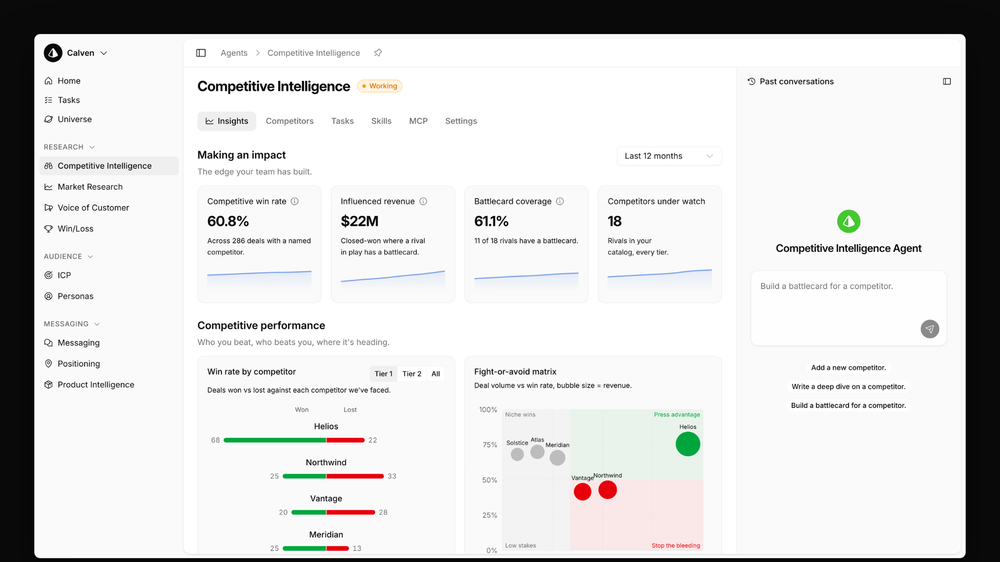This screenshot has height=562, width=1000.
Task: Toggle the left sidebar panel icon
Action: [x=201, y=53]
